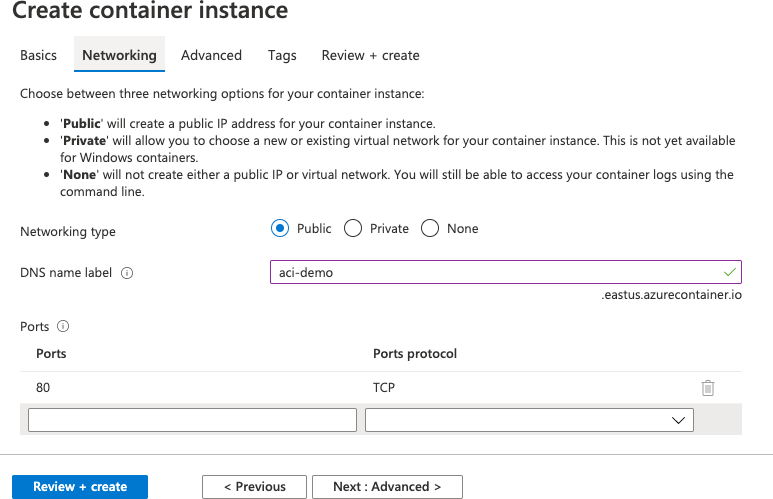
Task: Open the Advanced tab
Action: 211,55
